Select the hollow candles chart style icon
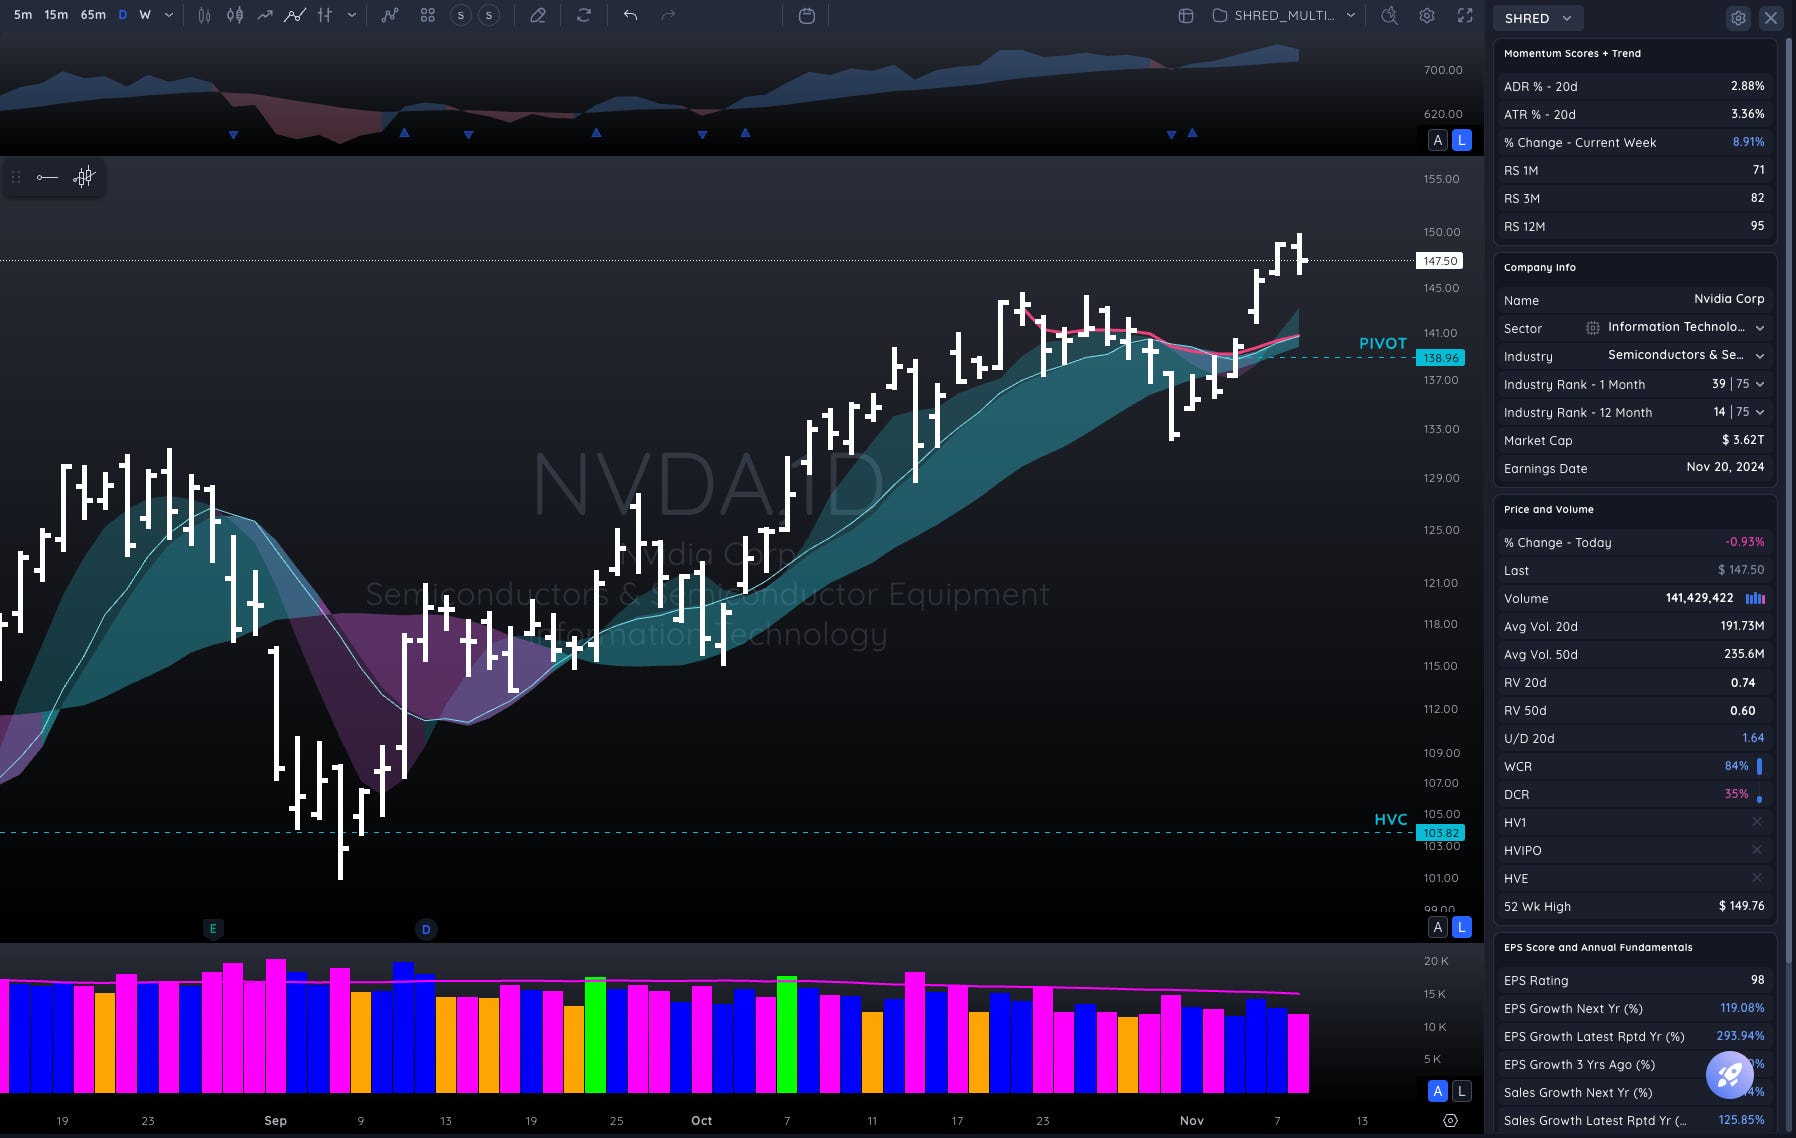1796x1138 pixels. click(x=204, y=15)
